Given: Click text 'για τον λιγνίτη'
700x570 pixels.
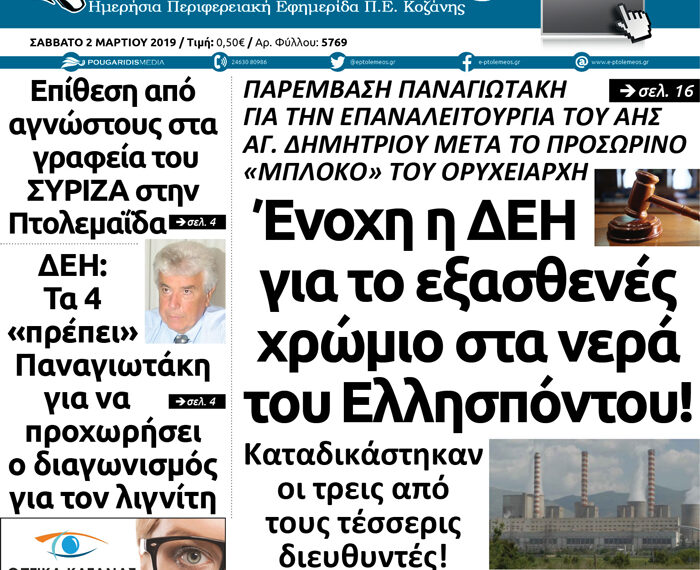Looking at the screenshot, I should pos(113,499).
